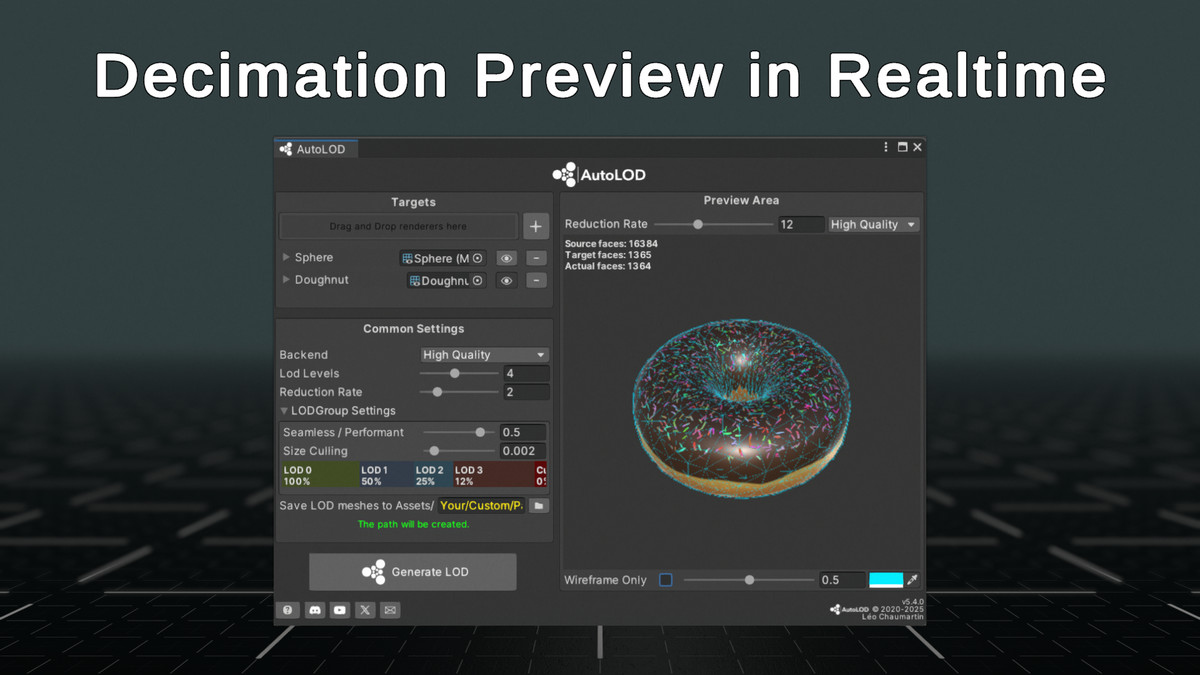Image resolution: width=1200 pixels, height=675 pixels.
Task: Select the AutoLOD window tab
Action: (x=315, y=149)
